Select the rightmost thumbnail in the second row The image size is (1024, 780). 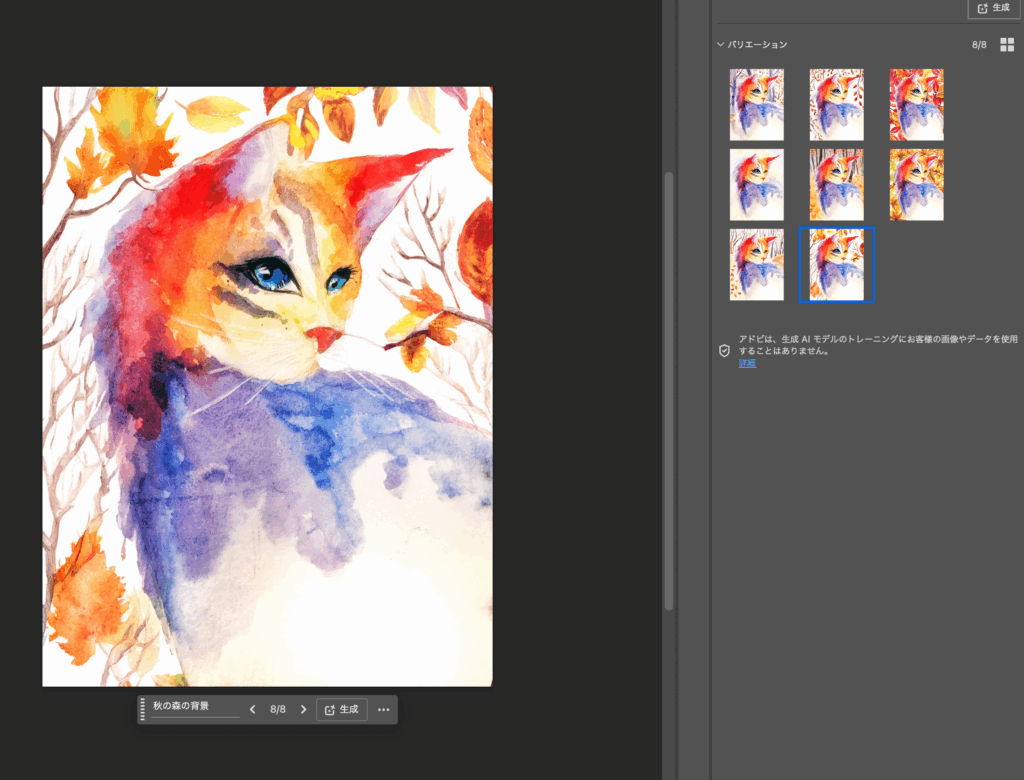916,184
